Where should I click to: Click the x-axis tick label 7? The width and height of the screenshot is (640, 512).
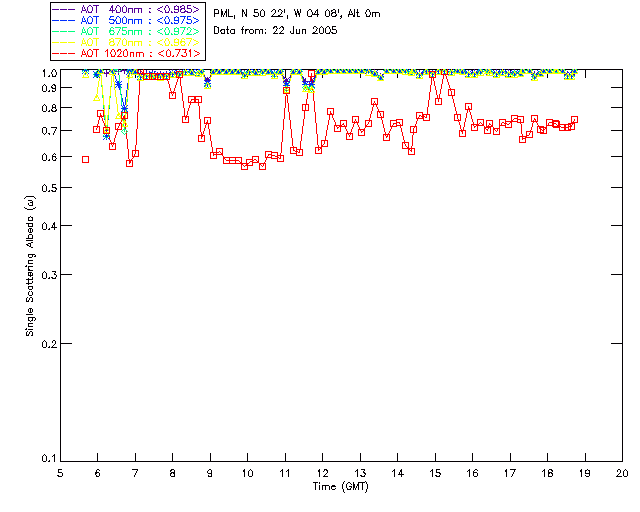135,473
